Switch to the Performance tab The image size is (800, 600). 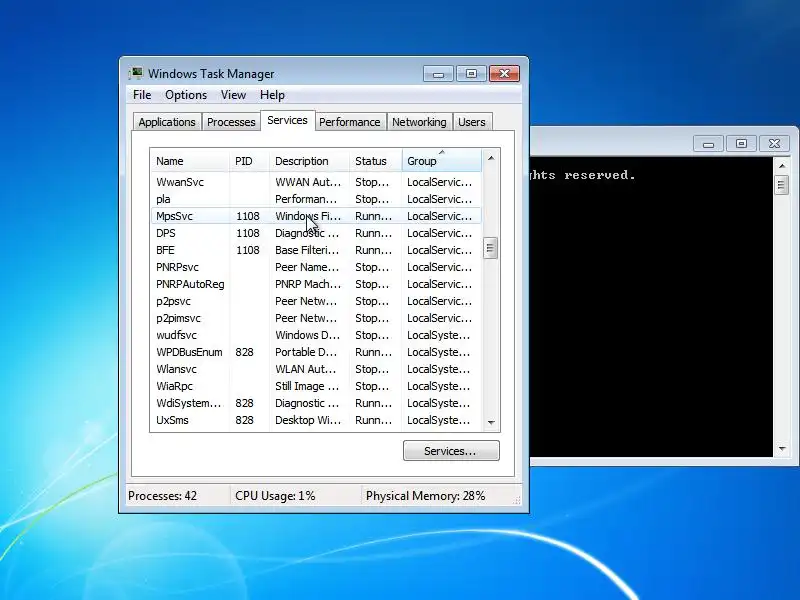[x=349, y=122]
